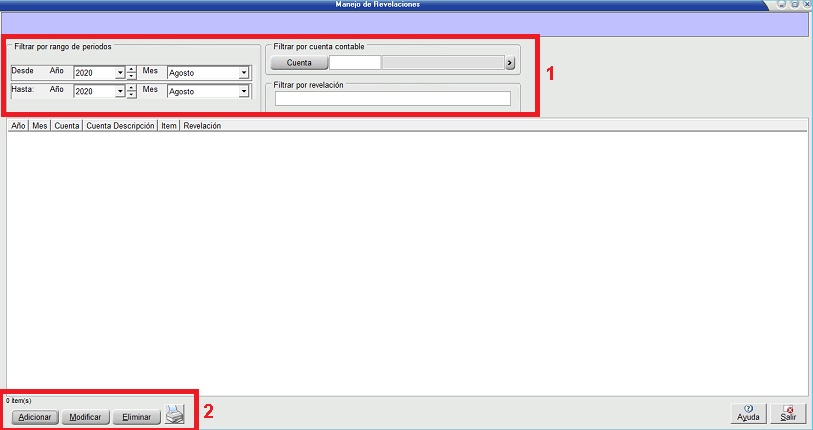Expand the Hasta Mes dropdown showing Agosto

tap(244, 92)
